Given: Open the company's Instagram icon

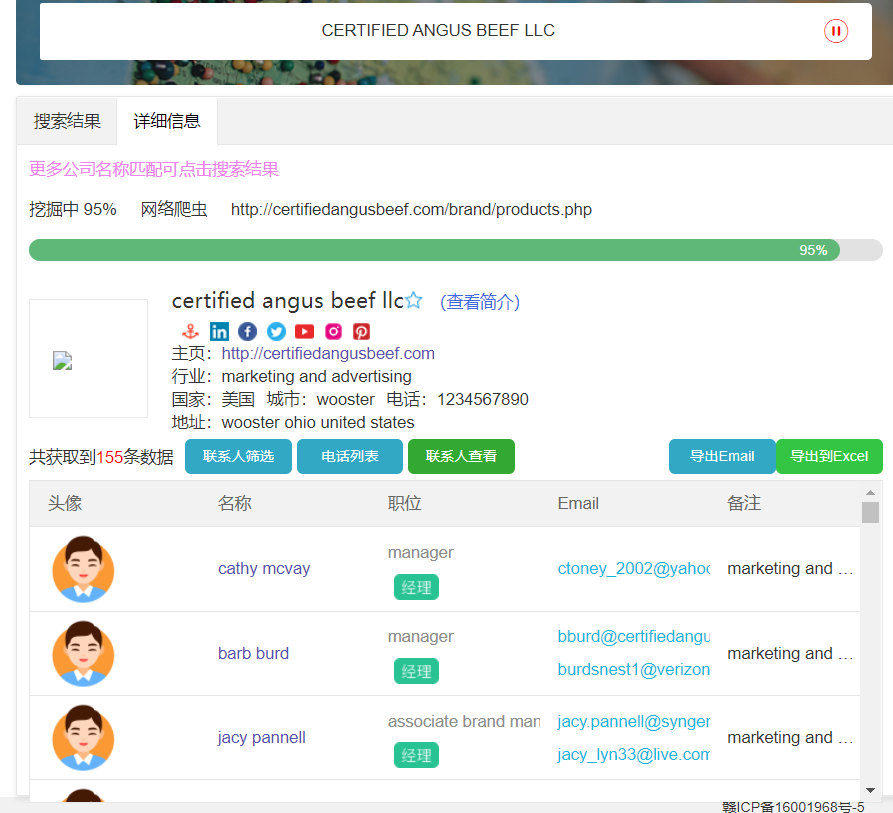Looking at the screenshot, I should 333,332.
